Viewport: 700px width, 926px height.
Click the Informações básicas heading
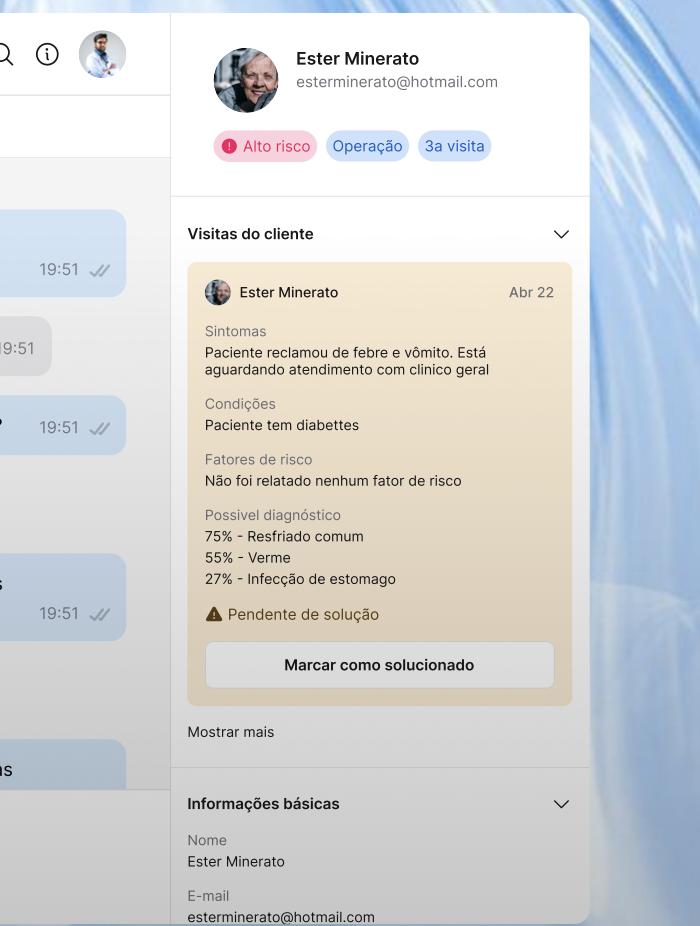pyautogui.click(x=263, y=804)
